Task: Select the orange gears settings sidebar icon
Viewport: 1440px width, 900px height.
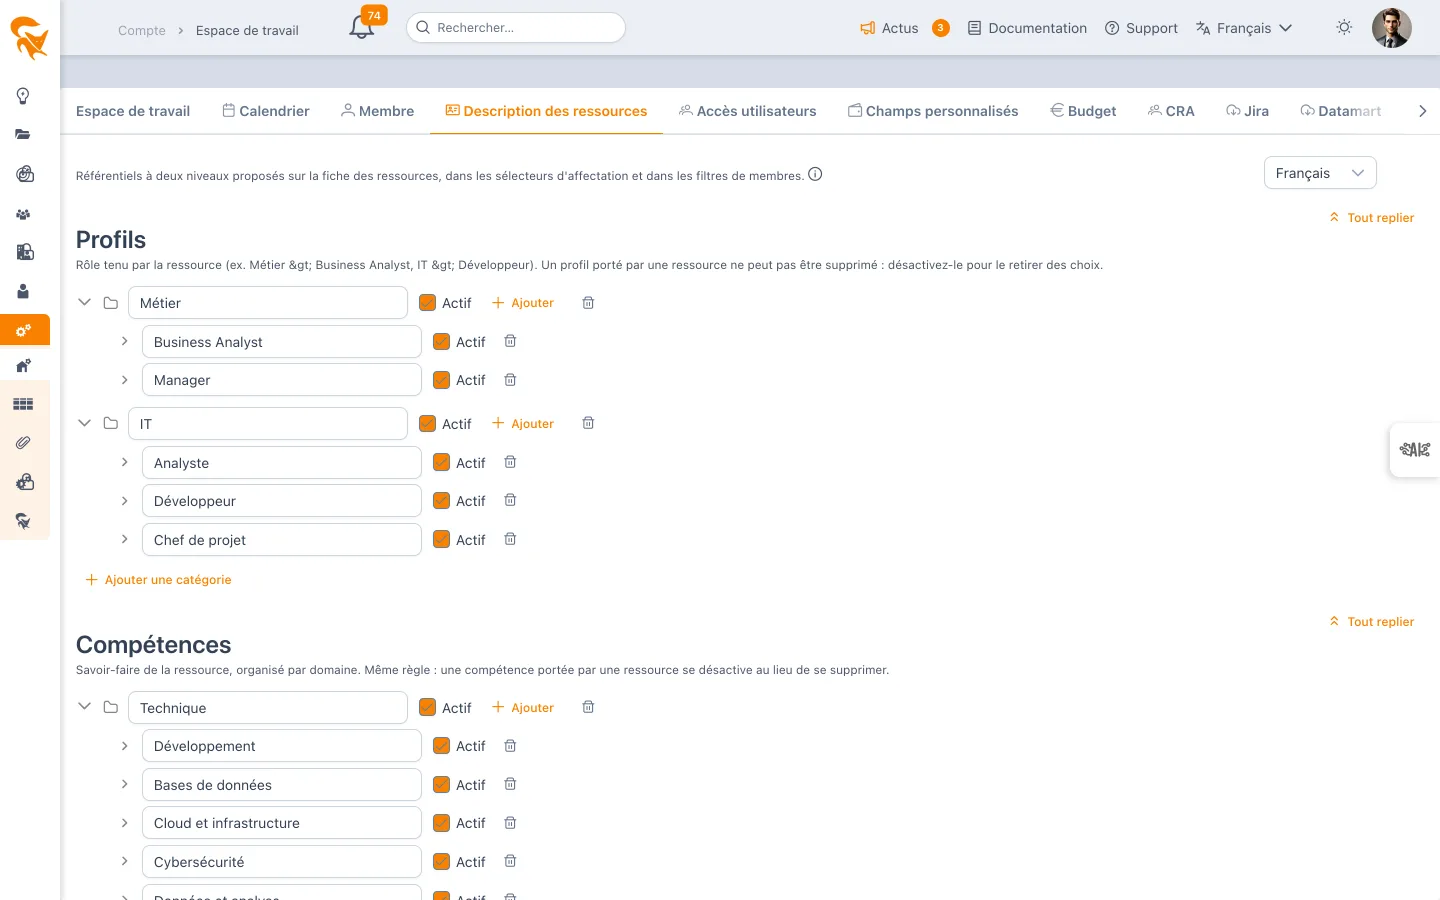Action: [24, 330]
